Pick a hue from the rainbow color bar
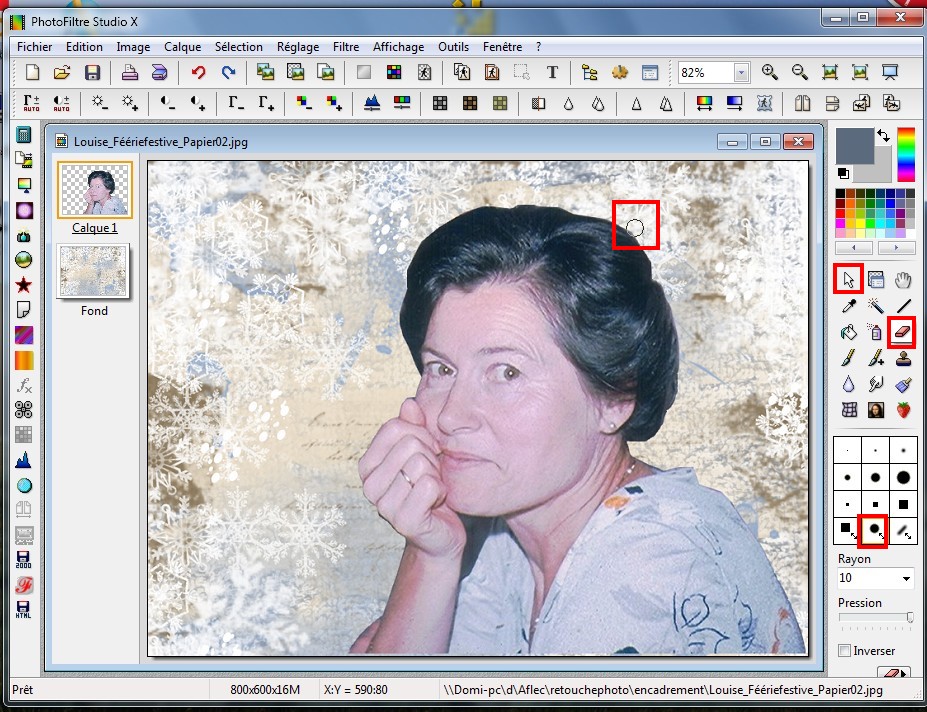Screen dimensions: 927x712 (906, 154)
